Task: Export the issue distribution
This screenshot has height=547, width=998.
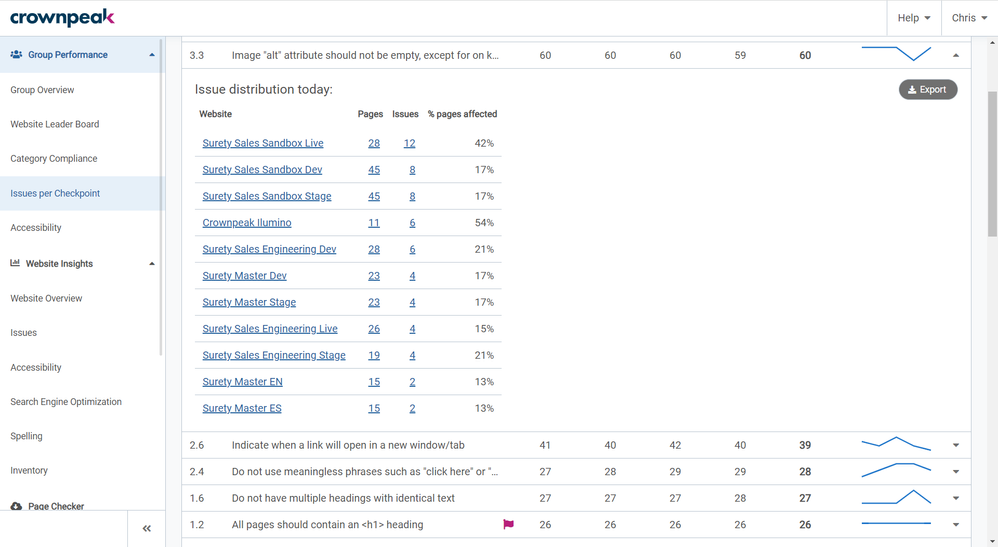Action: pyautogui.click(x=928, y=90)
